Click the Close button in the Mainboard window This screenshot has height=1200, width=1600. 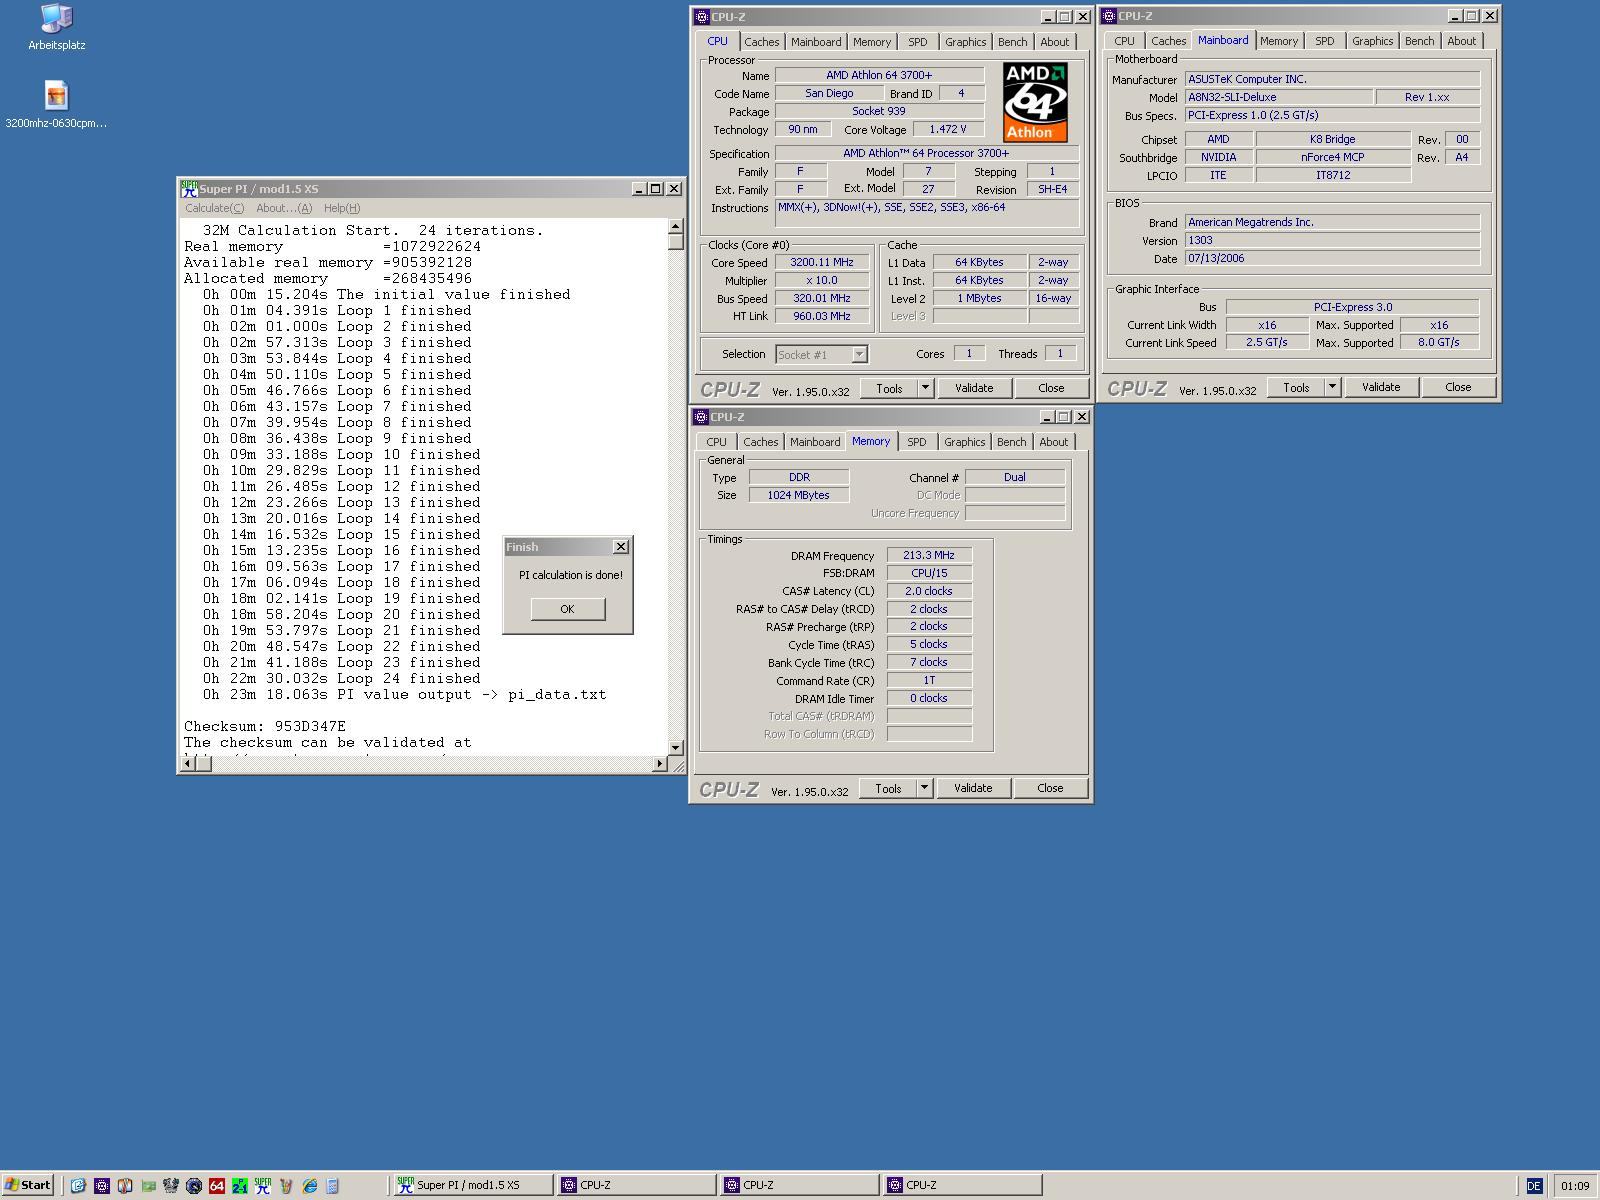(1458, 387)
